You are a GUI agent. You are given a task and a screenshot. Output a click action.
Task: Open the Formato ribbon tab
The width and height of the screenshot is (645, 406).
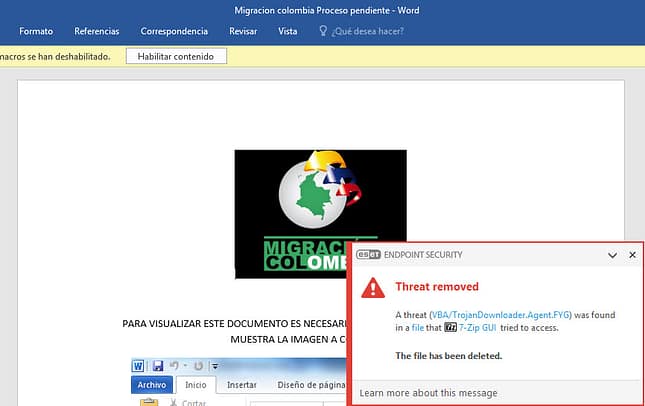(36, 31)
